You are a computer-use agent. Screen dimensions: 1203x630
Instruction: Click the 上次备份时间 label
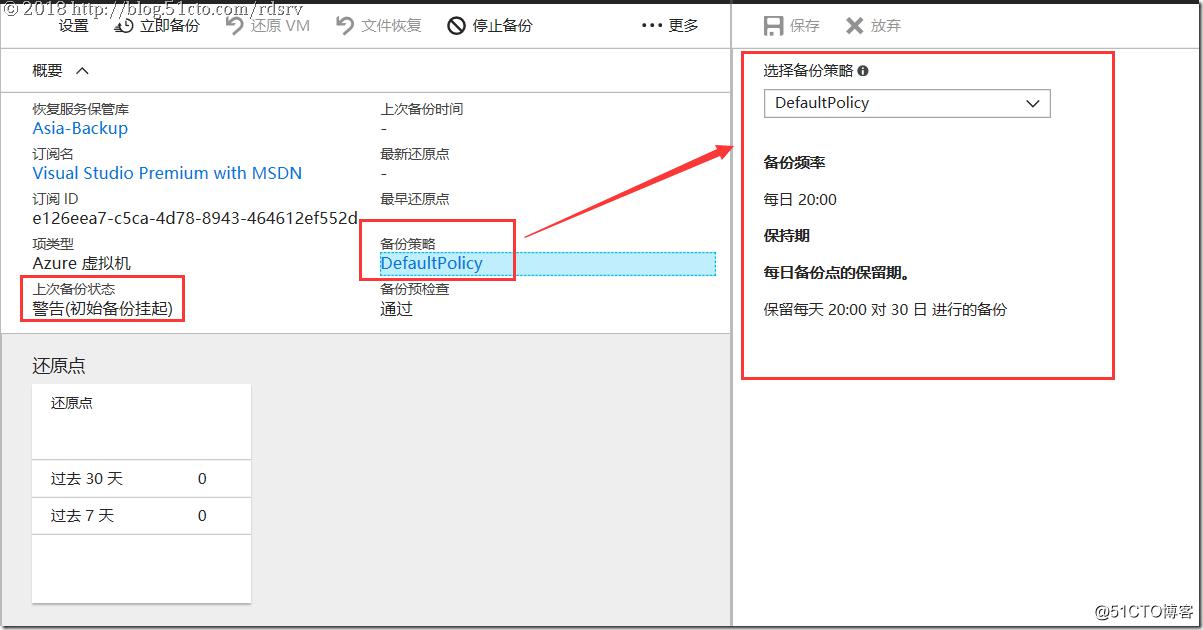[421, 109]
